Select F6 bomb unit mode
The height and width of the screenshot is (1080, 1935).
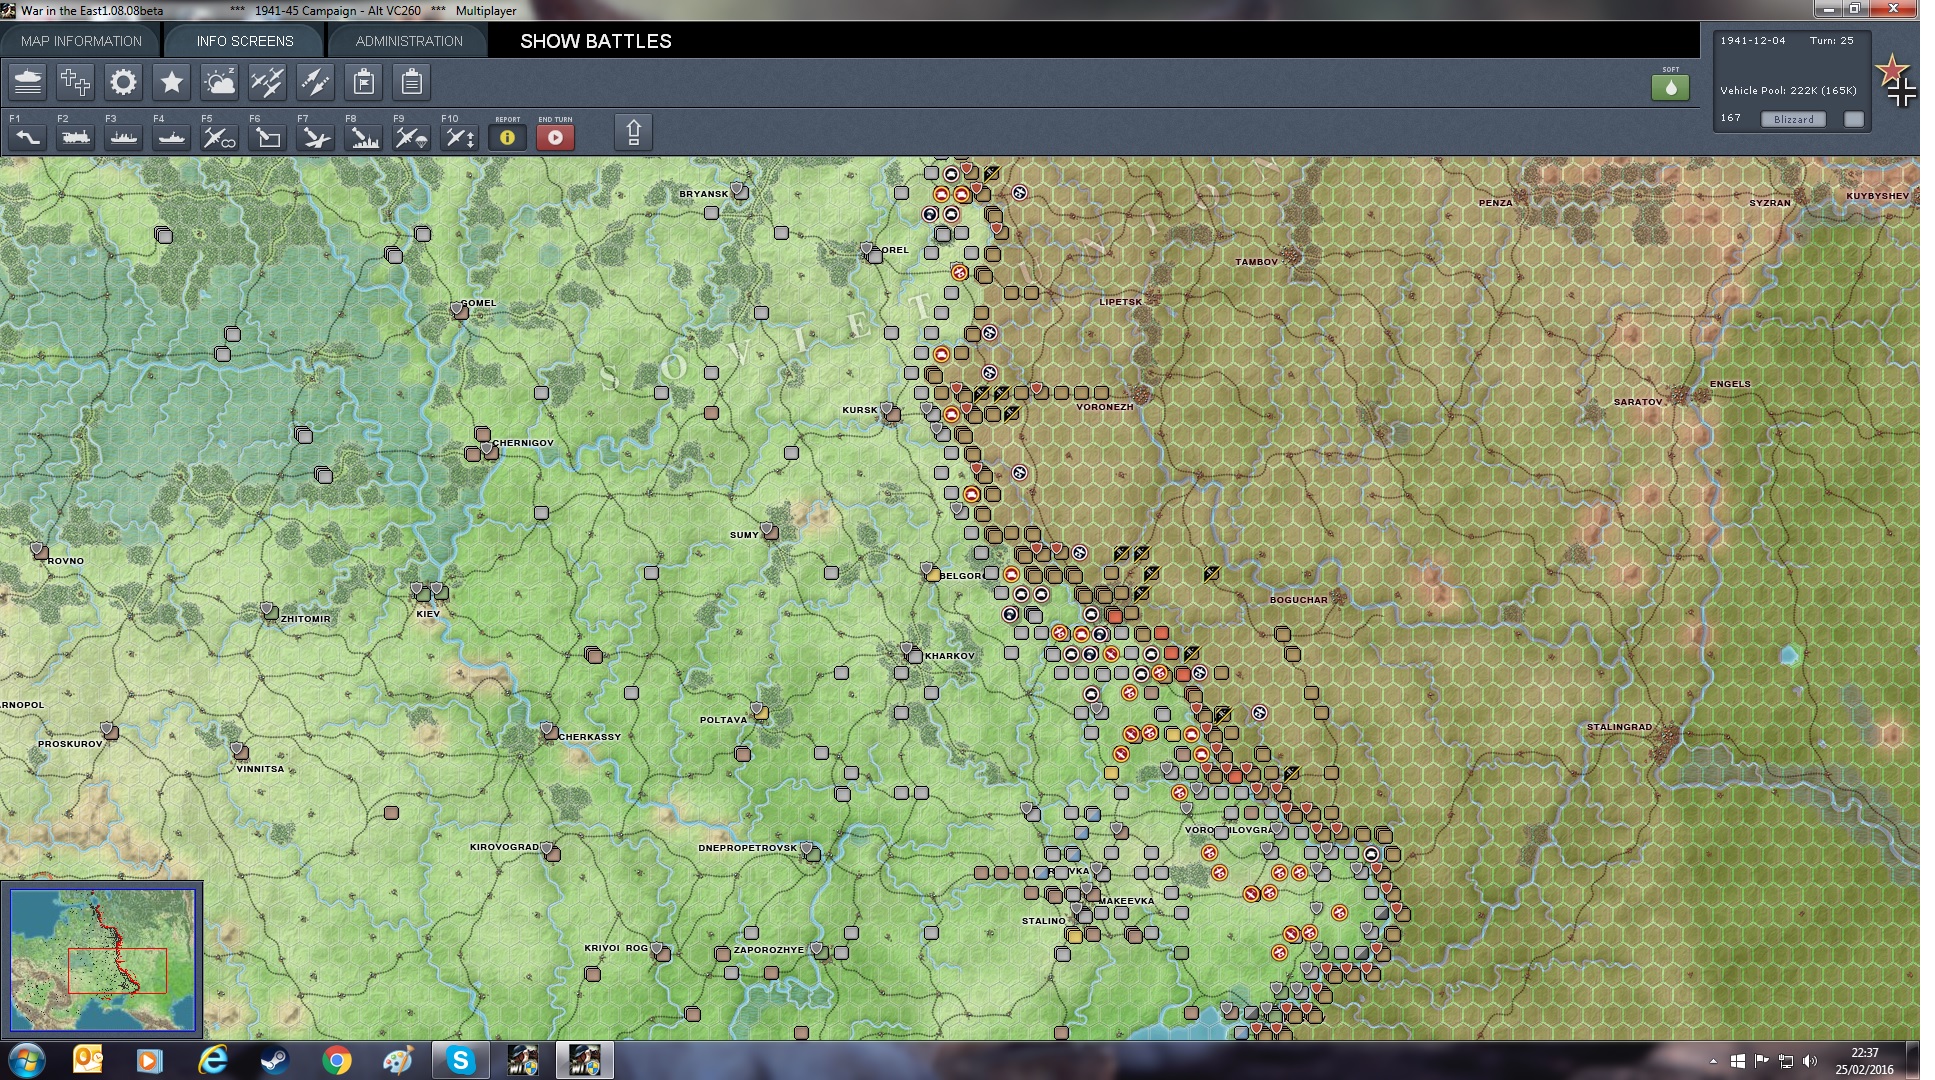click(267, 137)
